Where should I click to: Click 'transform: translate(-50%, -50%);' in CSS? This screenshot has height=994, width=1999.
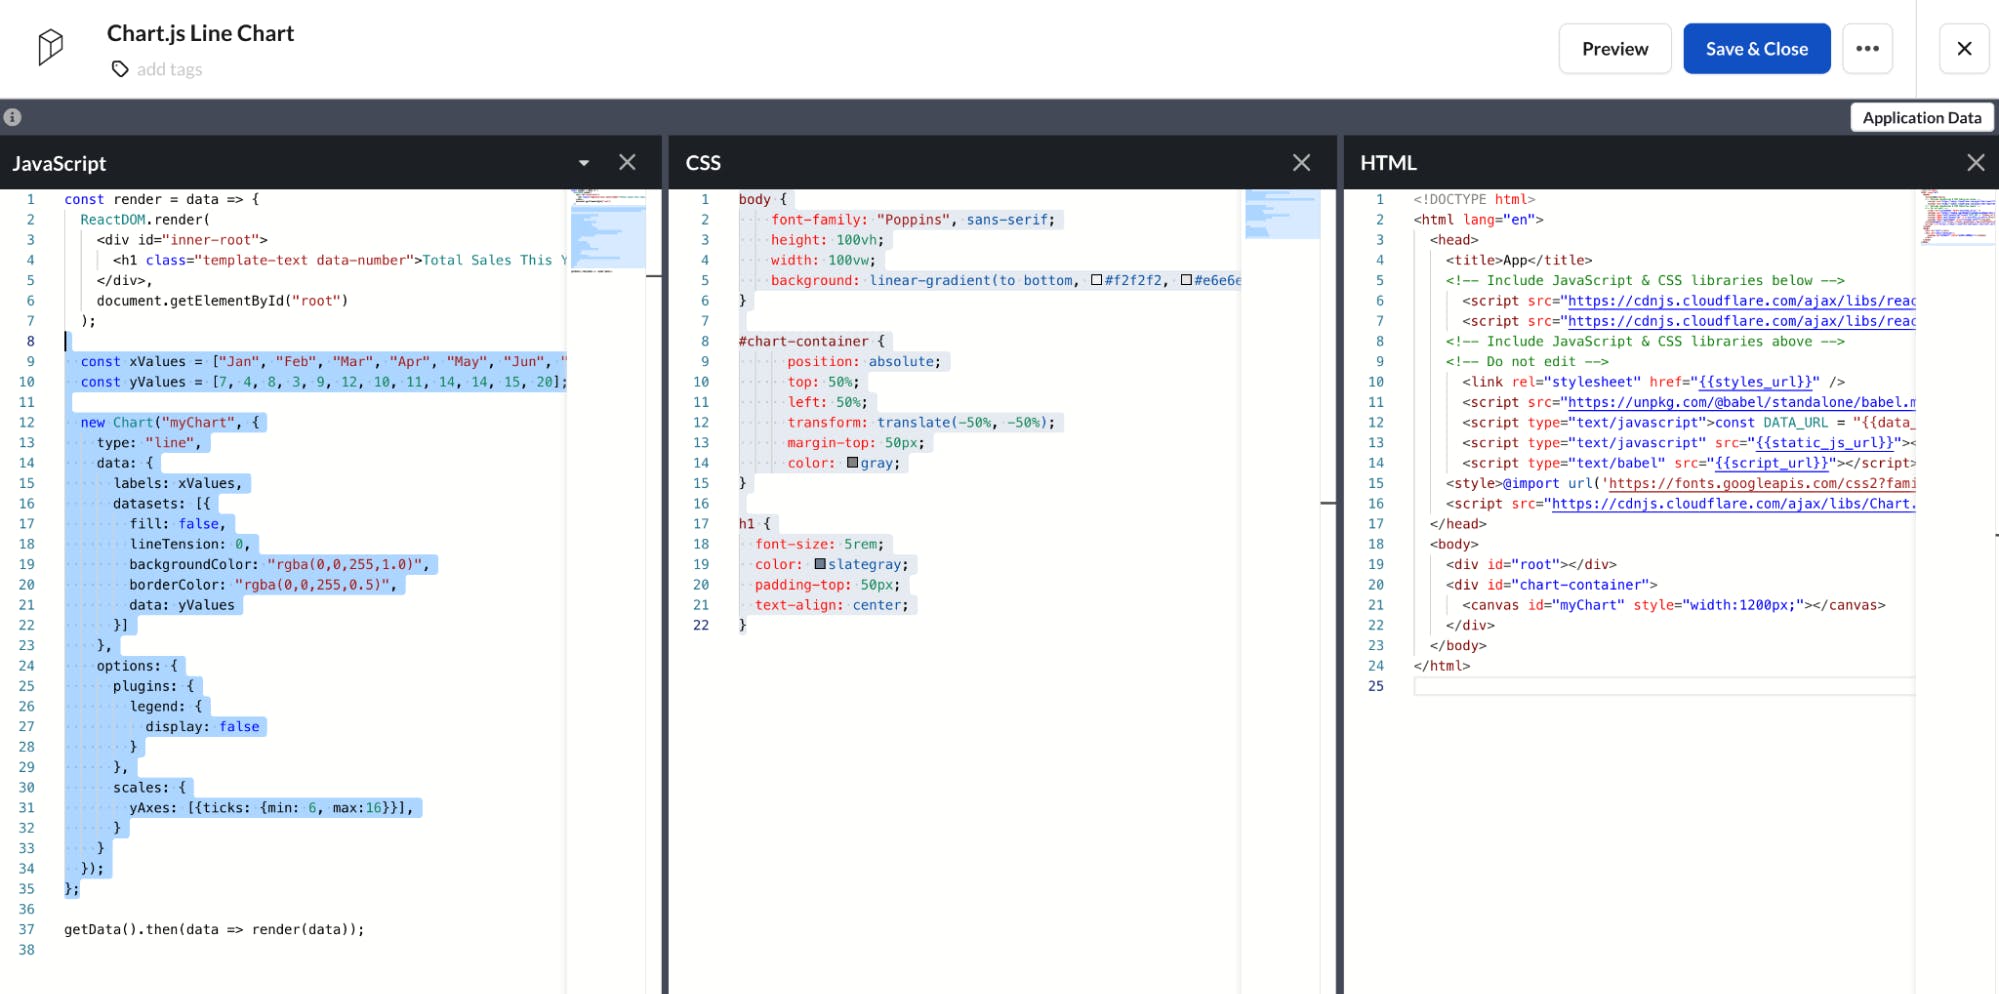coord(921,423)
